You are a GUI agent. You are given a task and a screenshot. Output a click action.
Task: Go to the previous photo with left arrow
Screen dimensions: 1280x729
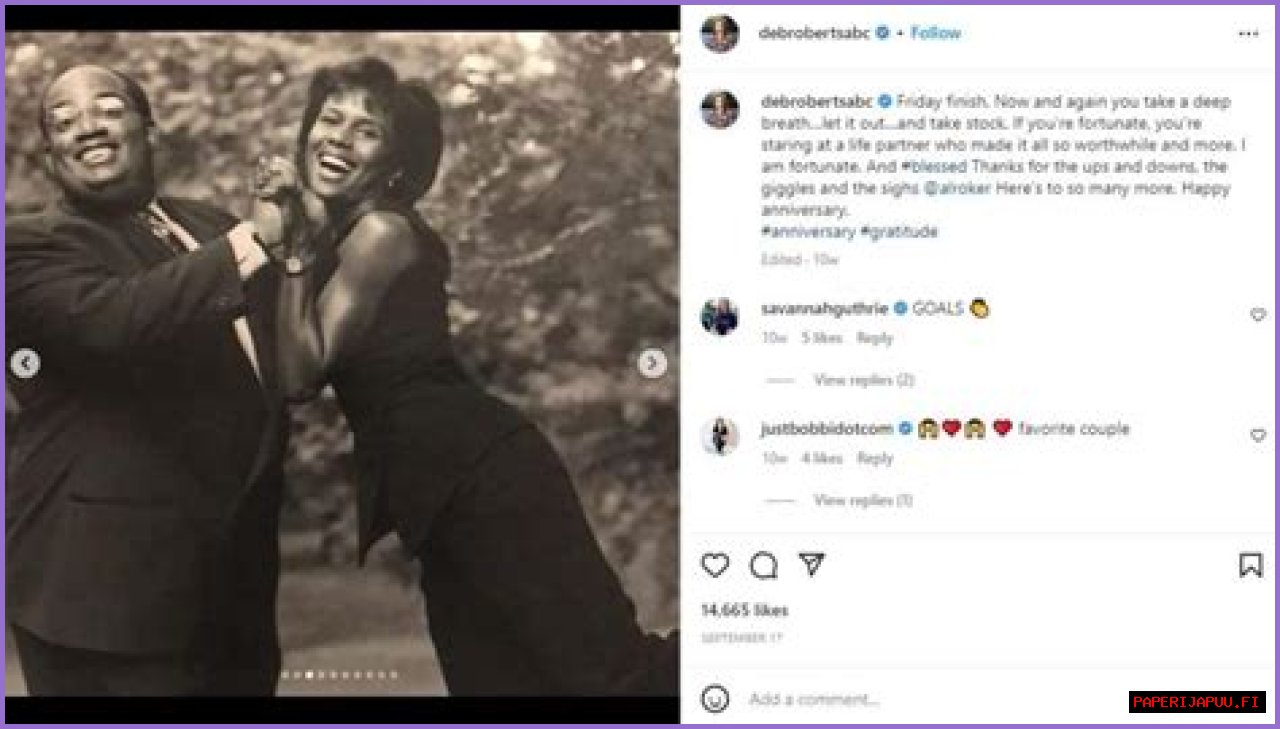[x=25, y=364]
